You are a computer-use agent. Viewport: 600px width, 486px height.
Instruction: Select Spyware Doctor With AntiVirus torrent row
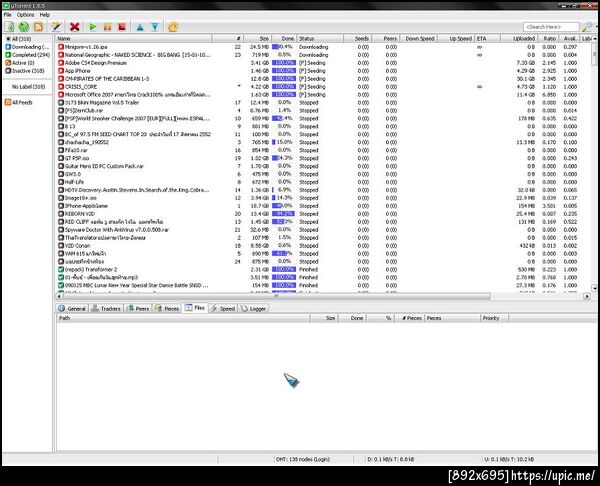click(x=323, y=230)
